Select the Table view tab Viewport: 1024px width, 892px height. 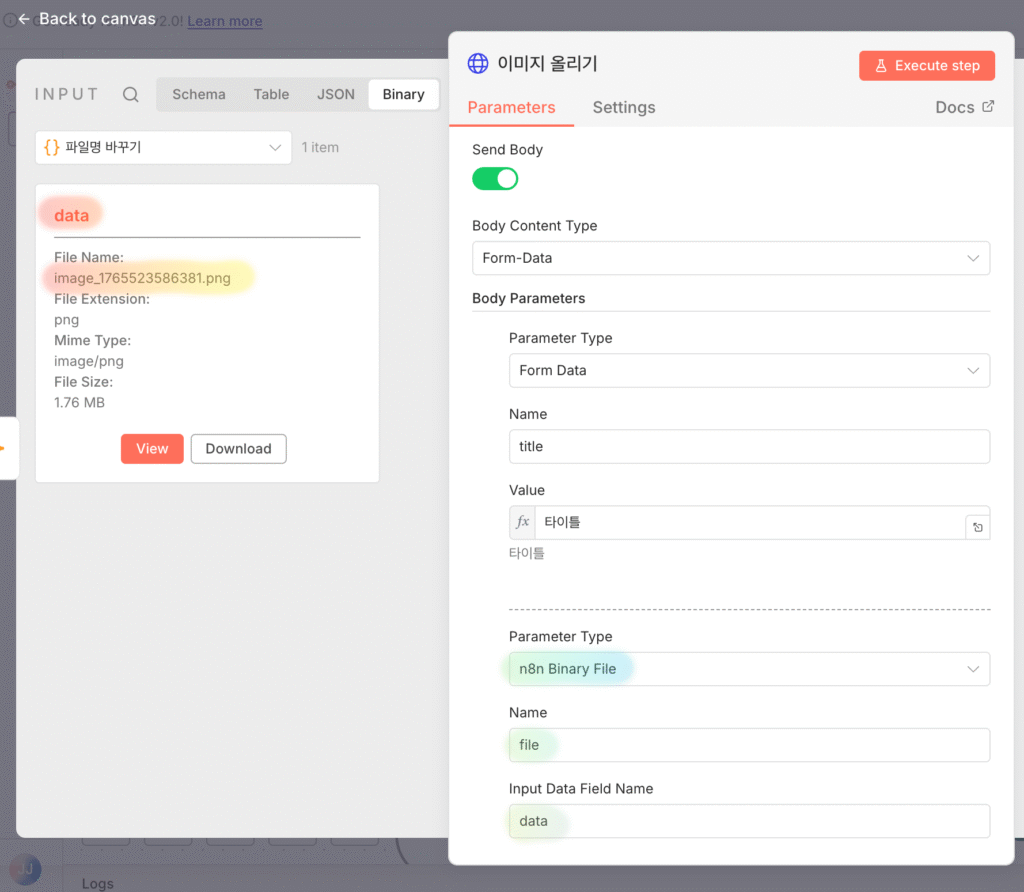[x=271, y=94]
